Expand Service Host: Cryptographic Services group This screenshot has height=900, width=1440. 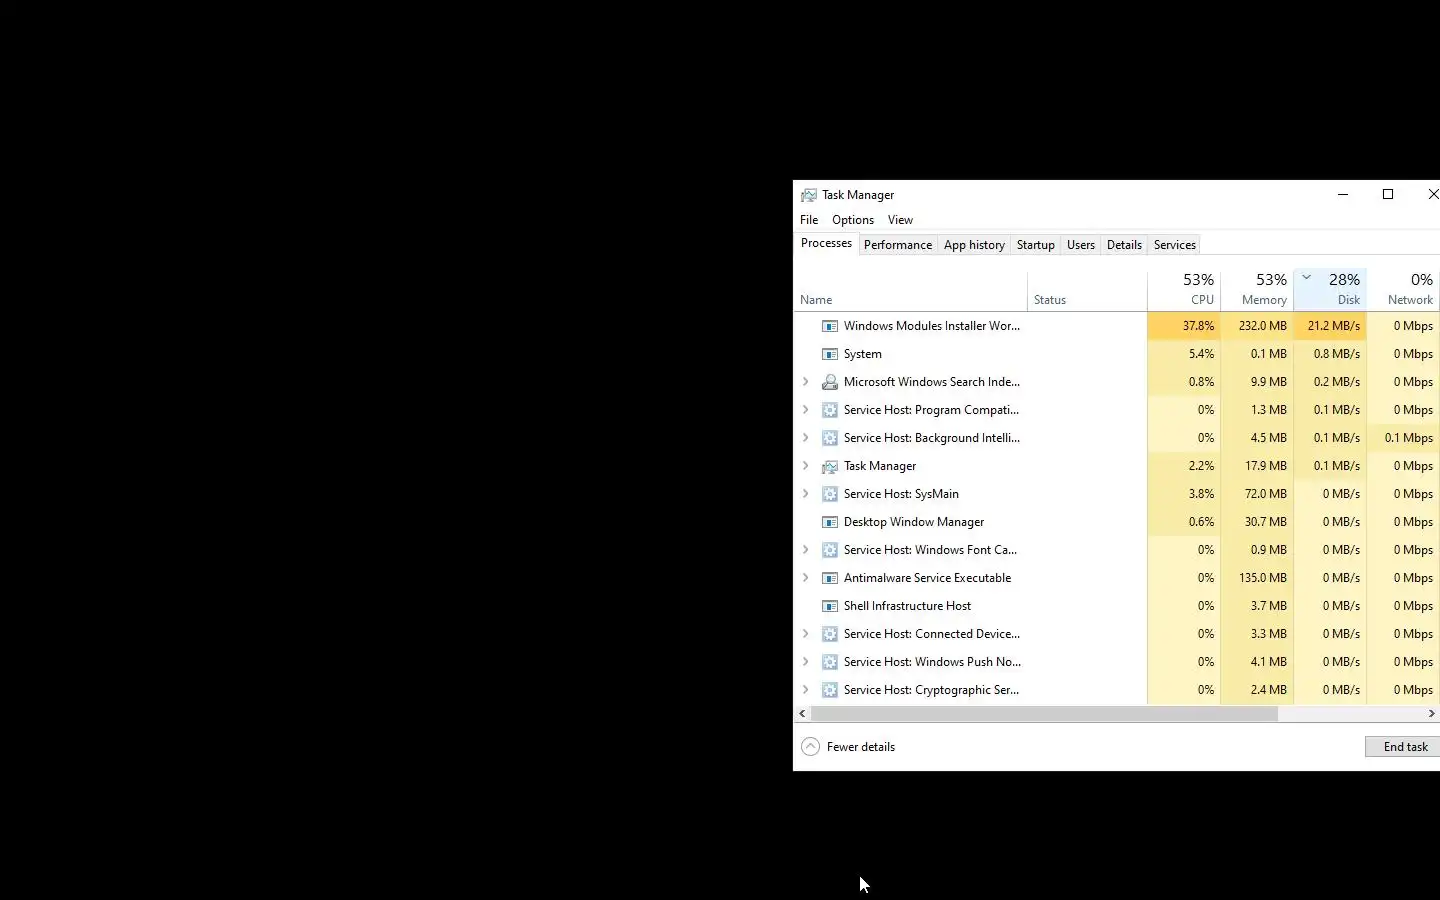point(806,690)
